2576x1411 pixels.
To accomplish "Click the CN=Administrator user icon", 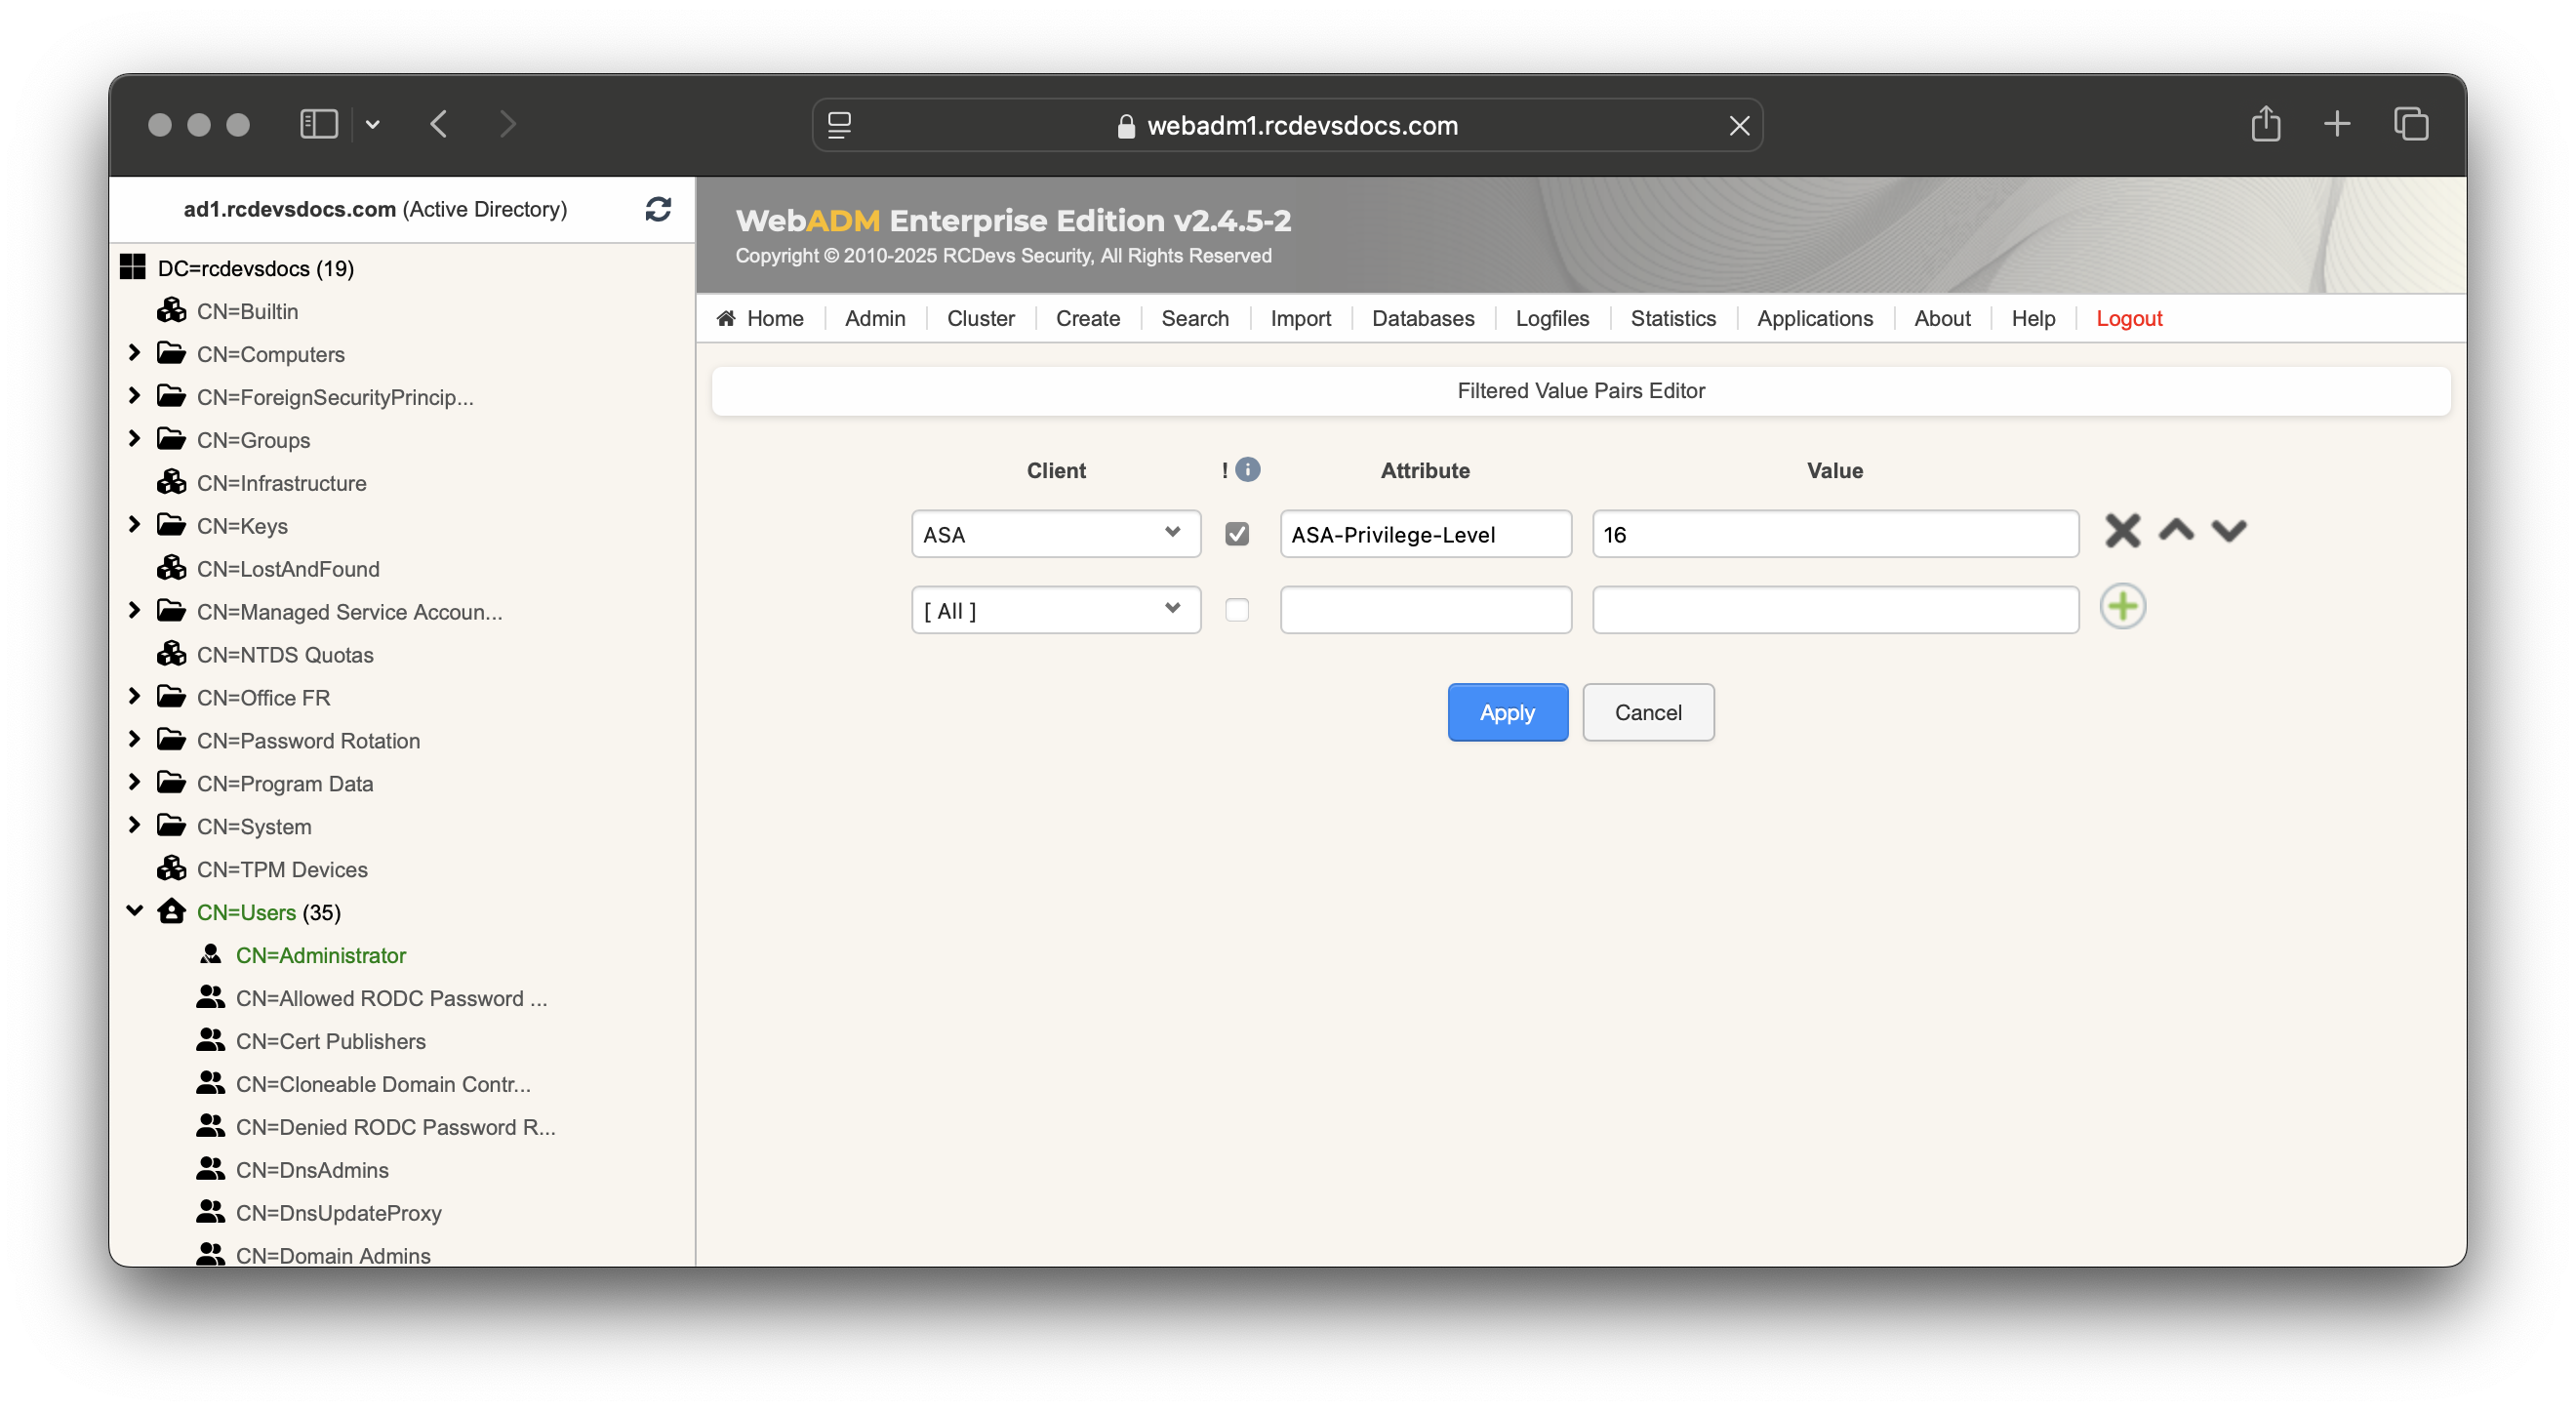I will point(210,954).
